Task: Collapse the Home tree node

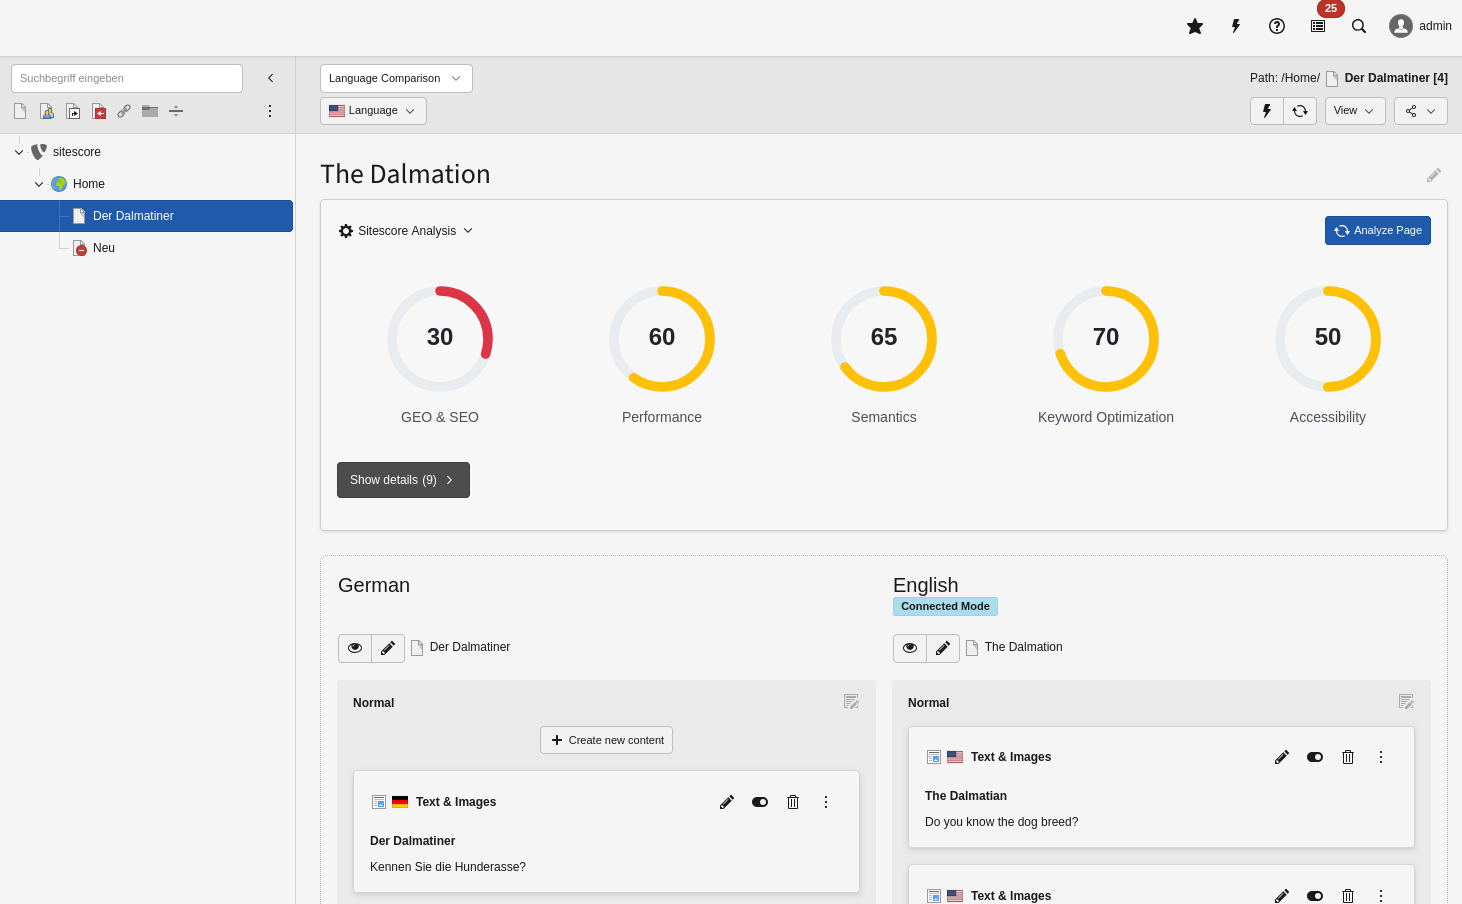Action: [x=39, y=184]
